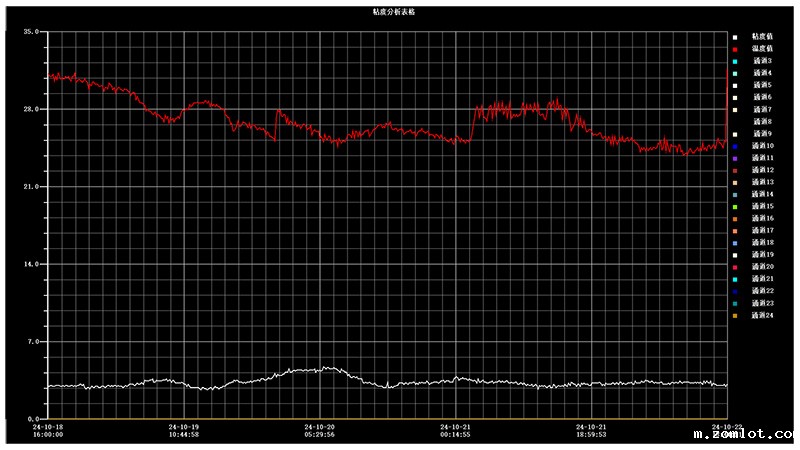This screenshot has height=450, width=800.
Task: Click the blue 通道10 legend marker
Action: 734,146
